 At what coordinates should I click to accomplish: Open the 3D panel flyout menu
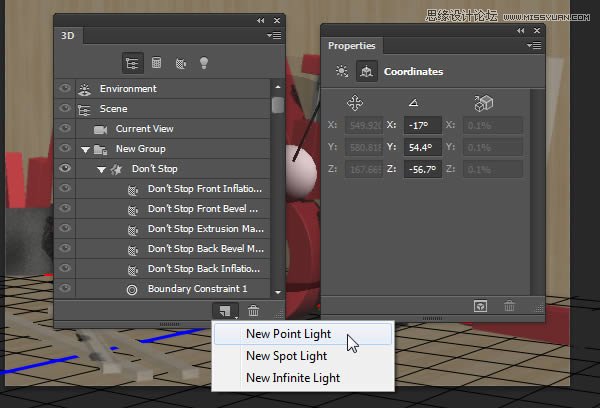point(274,36)
